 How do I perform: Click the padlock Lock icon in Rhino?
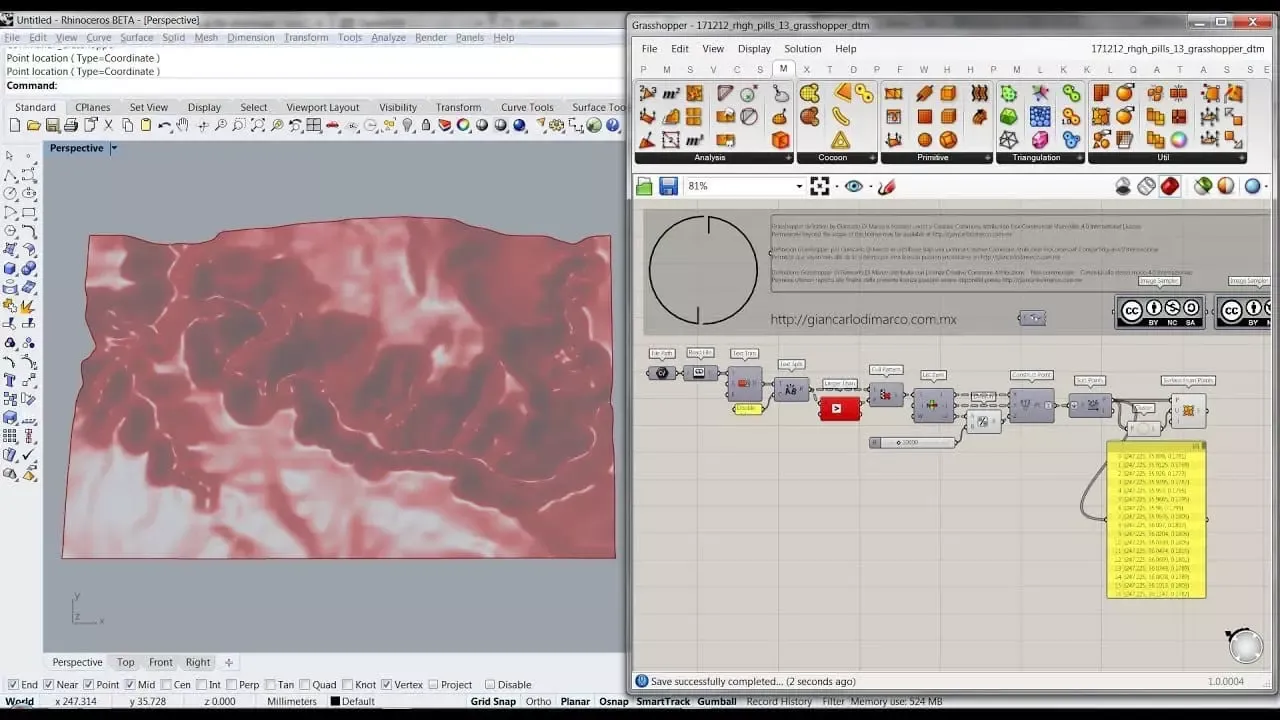[426, 125]
